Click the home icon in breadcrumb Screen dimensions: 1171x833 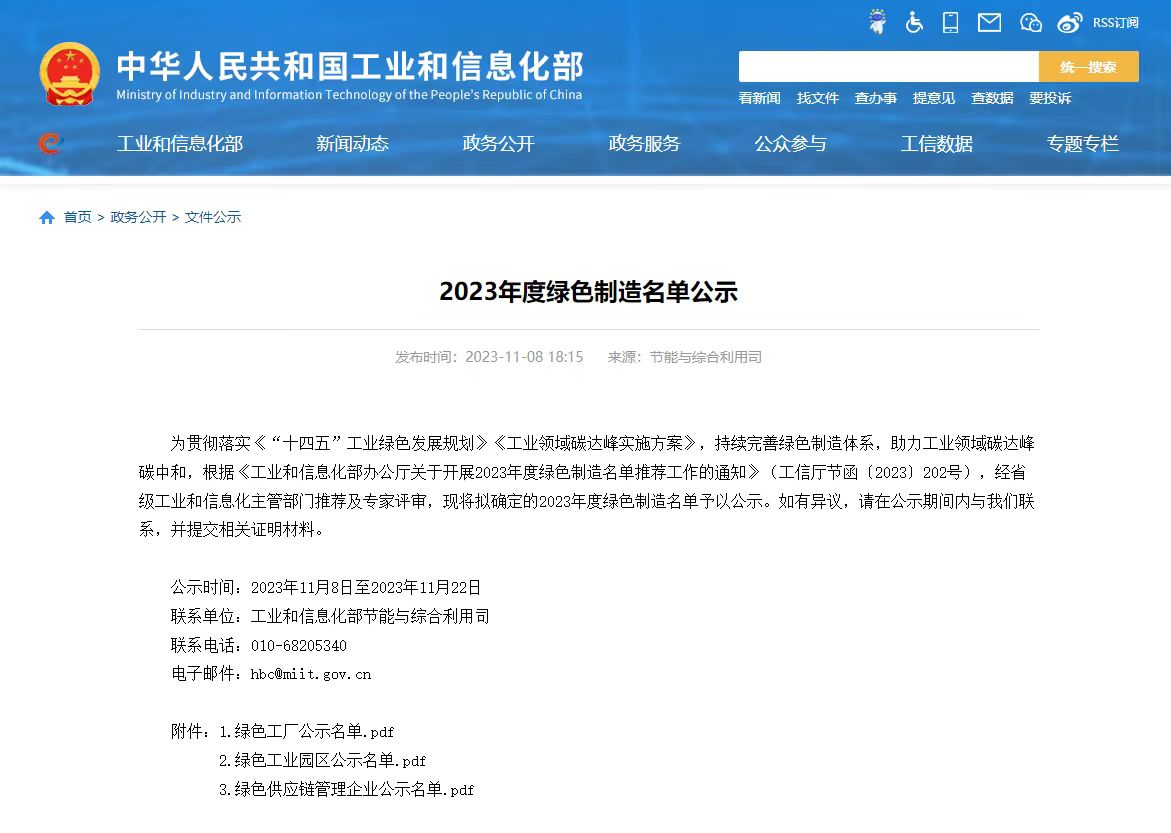tap(47, 218)
